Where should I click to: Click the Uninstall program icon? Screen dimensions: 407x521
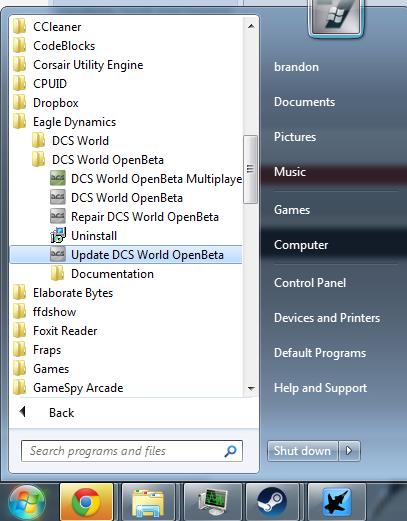pyautogui.click(x=58, y=235)
